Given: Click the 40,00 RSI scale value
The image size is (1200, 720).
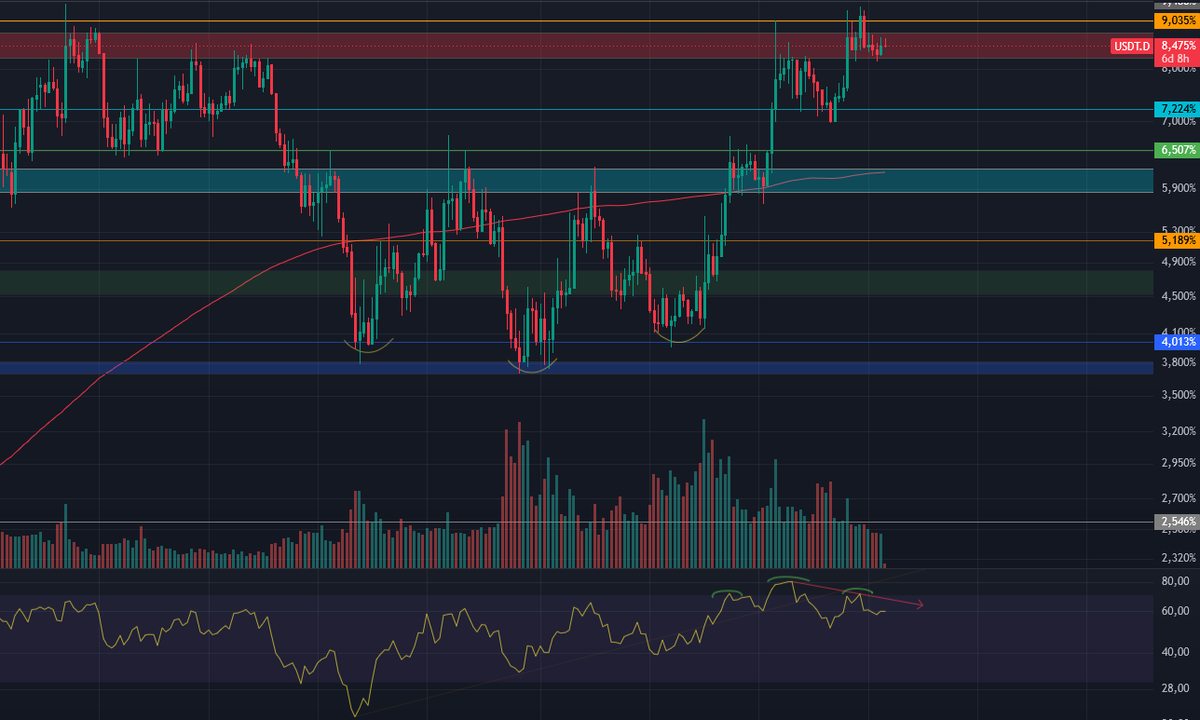Looking at the screenshot, I should point(1175,652).
